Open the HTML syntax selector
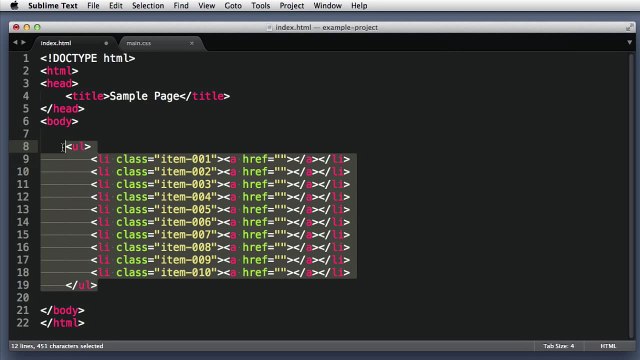640x360 pixels. 608,346
